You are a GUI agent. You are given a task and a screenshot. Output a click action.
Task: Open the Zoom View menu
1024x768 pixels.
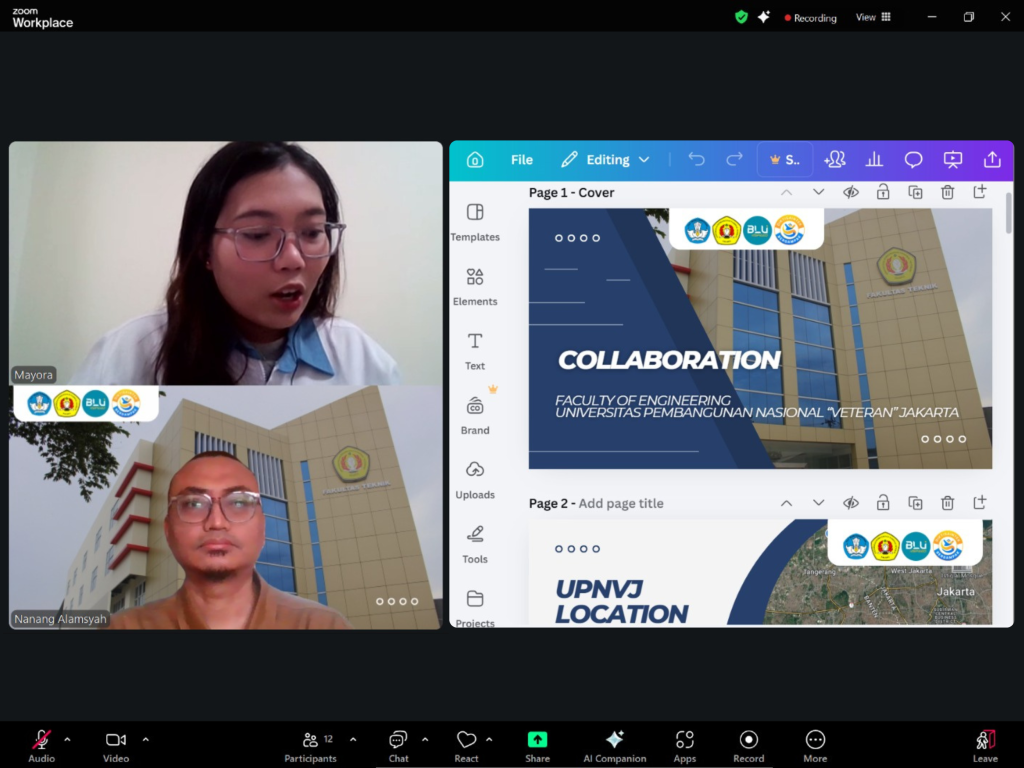click(x=873, y=17)
